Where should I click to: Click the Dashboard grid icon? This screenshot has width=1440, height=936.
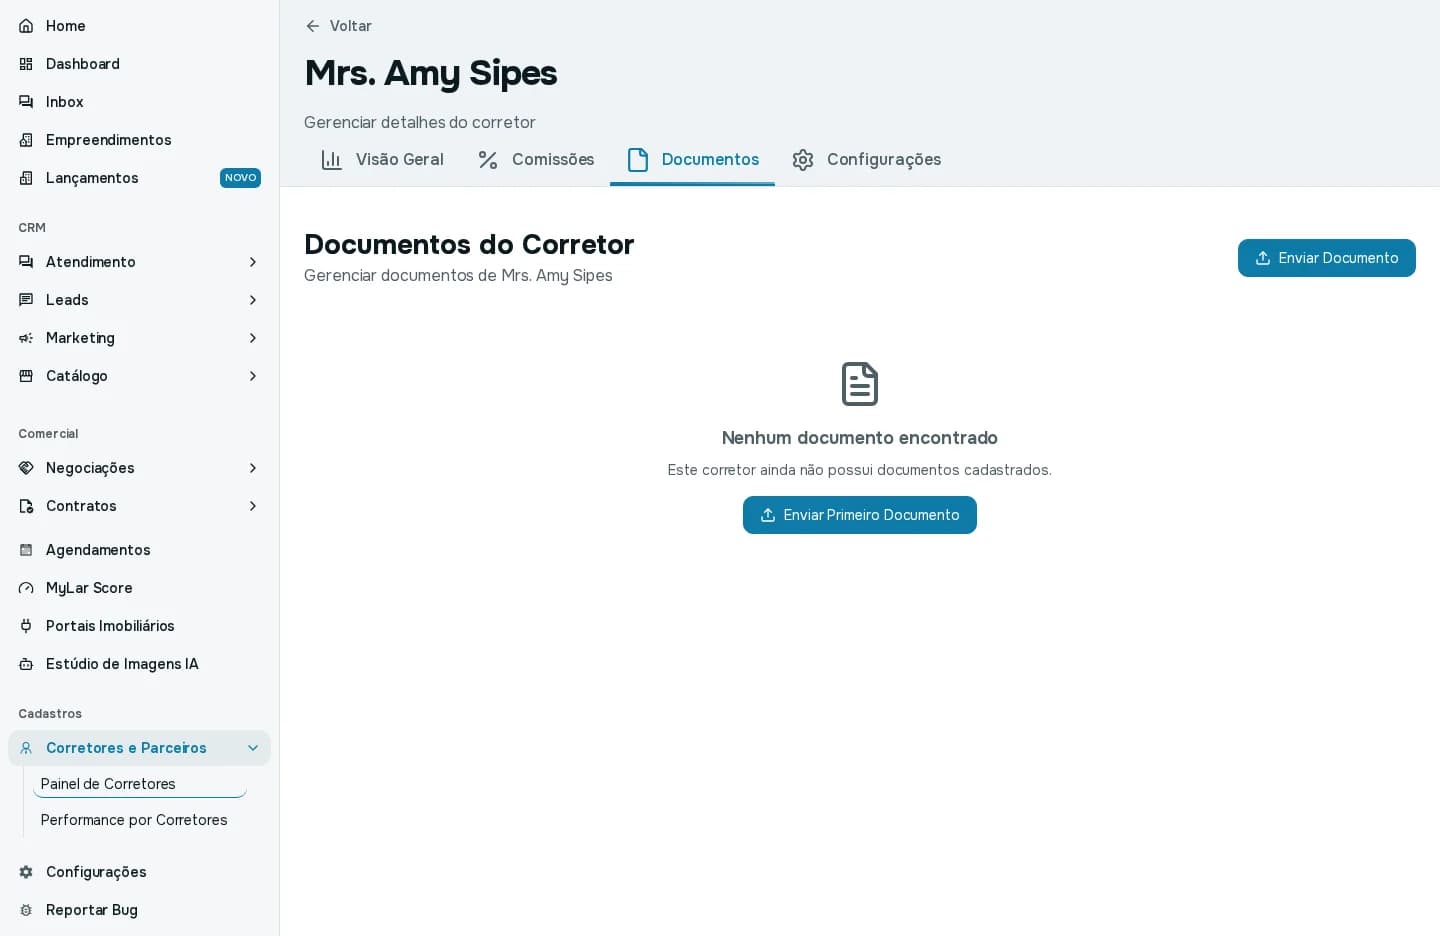point(26,64)
